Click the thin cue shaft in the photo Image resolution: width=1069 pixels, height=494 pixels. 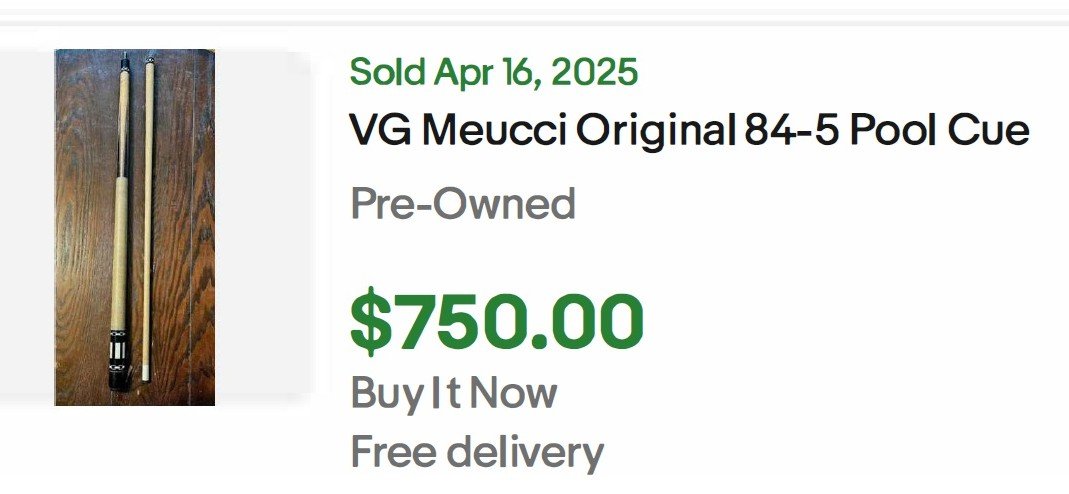coord(147,218)
